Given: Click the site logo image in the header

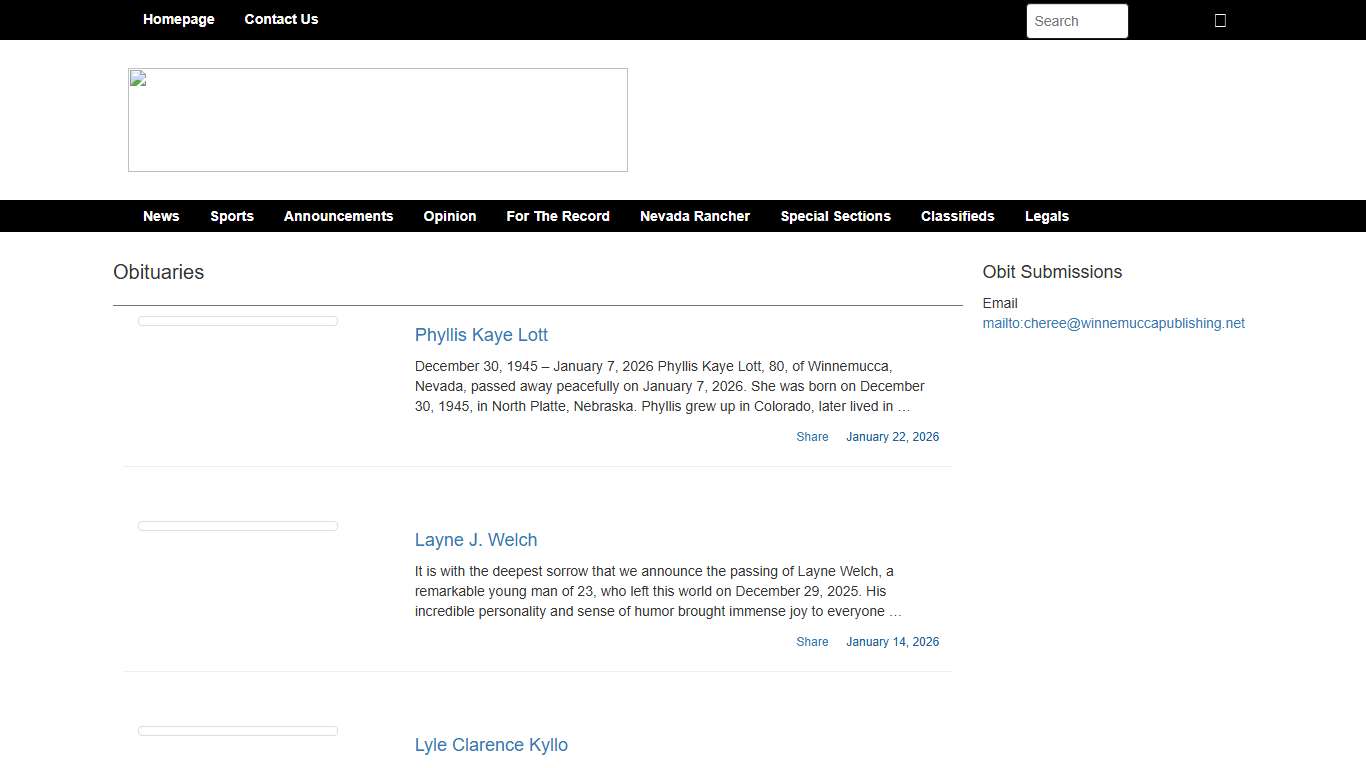Looking at the screenshot, I should (378, 120).
